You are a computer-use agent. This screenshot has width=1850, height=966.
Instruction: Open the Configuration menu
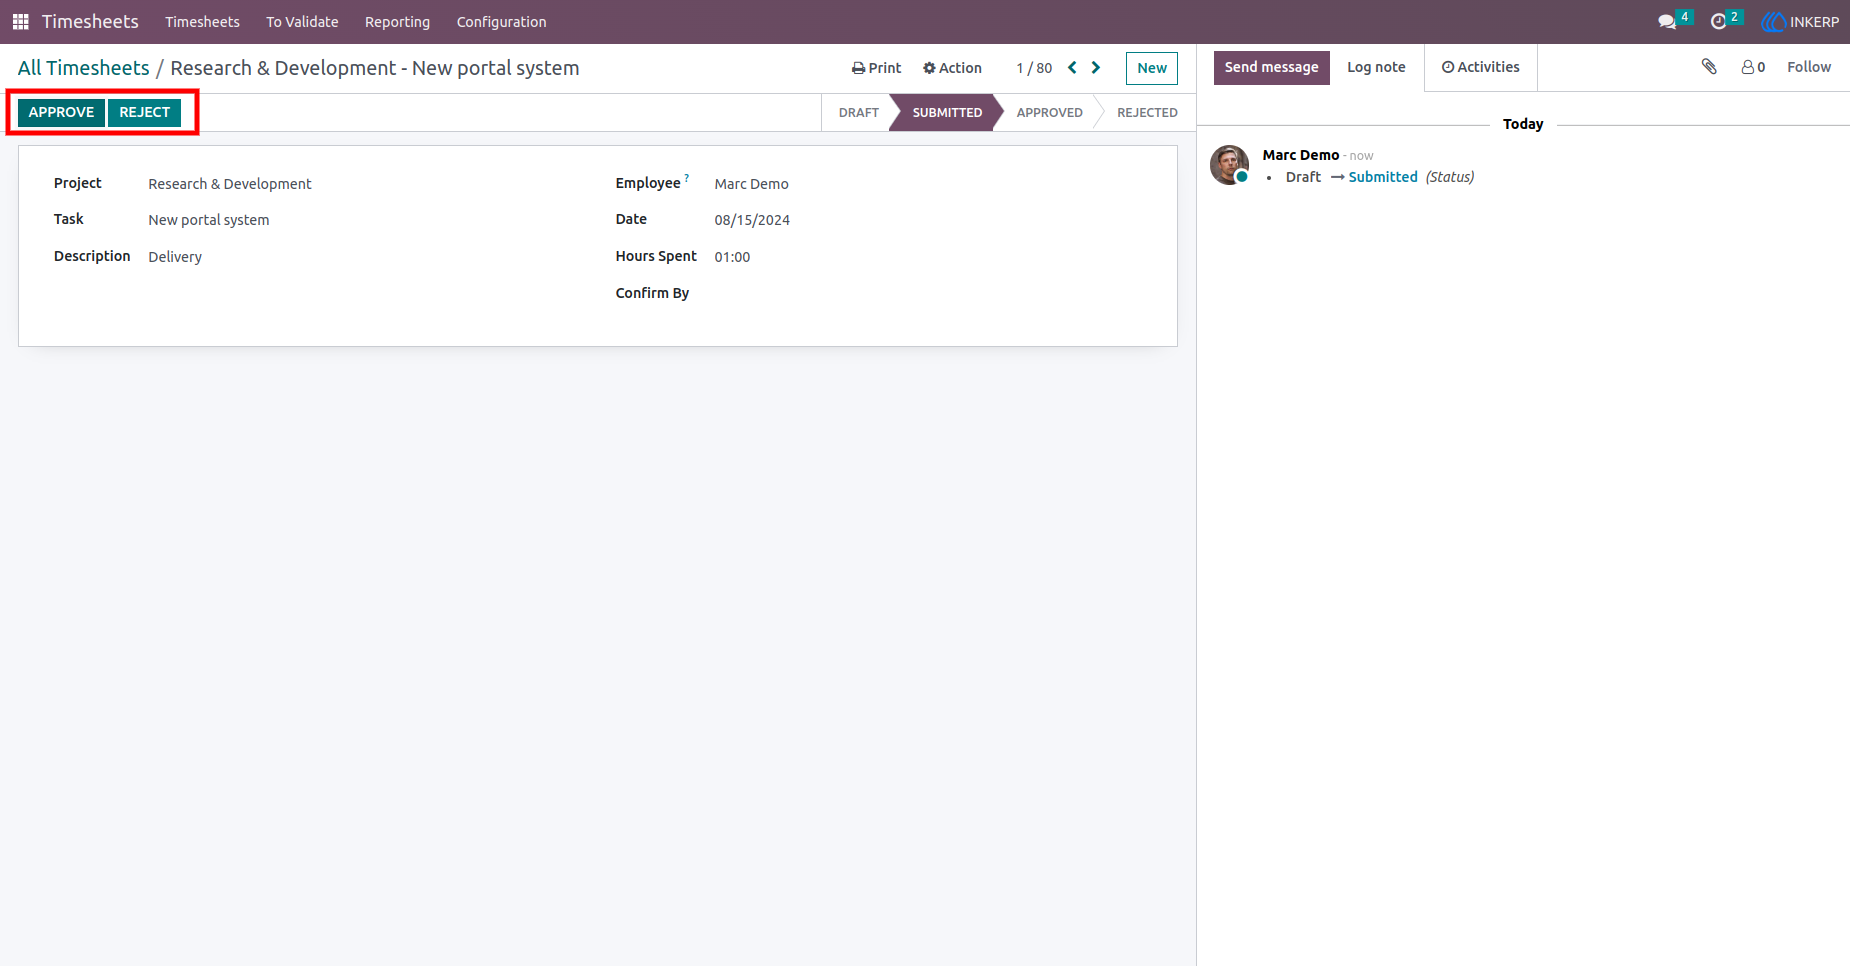[x=501, y=22]
